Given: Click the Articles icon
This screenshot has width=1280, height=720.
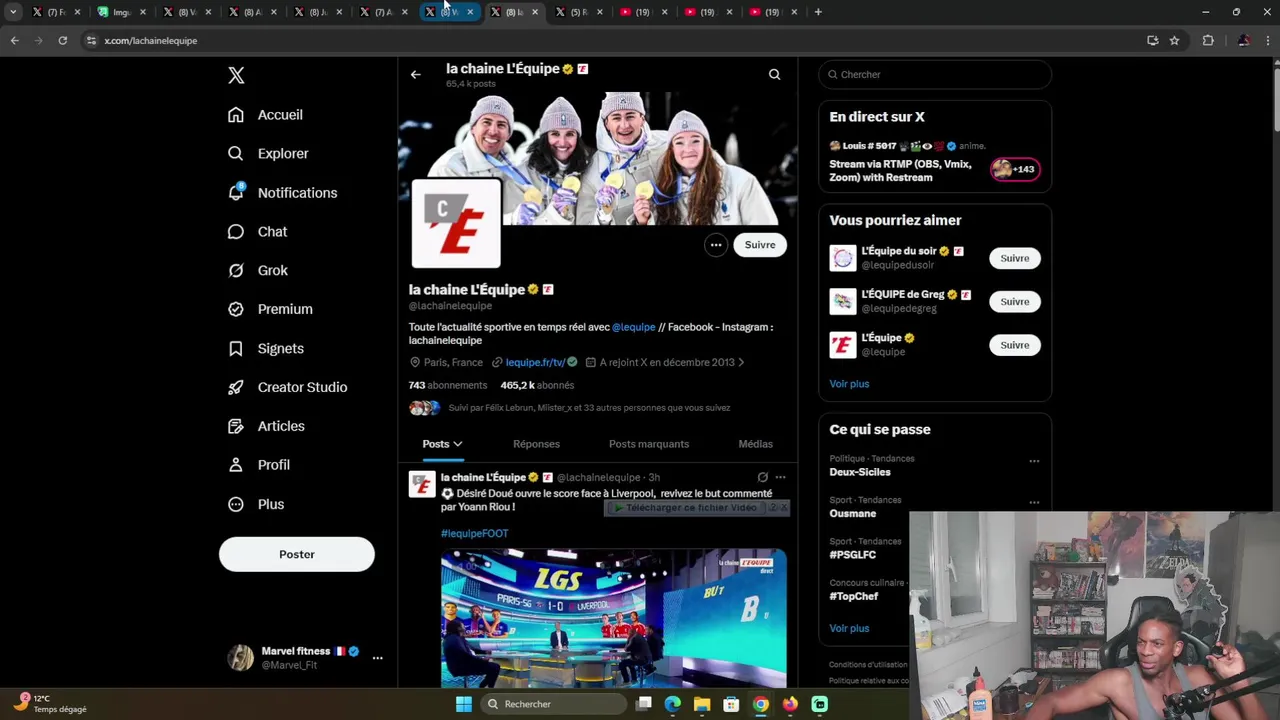Looking at the screenshot, I should click(236, 427).
